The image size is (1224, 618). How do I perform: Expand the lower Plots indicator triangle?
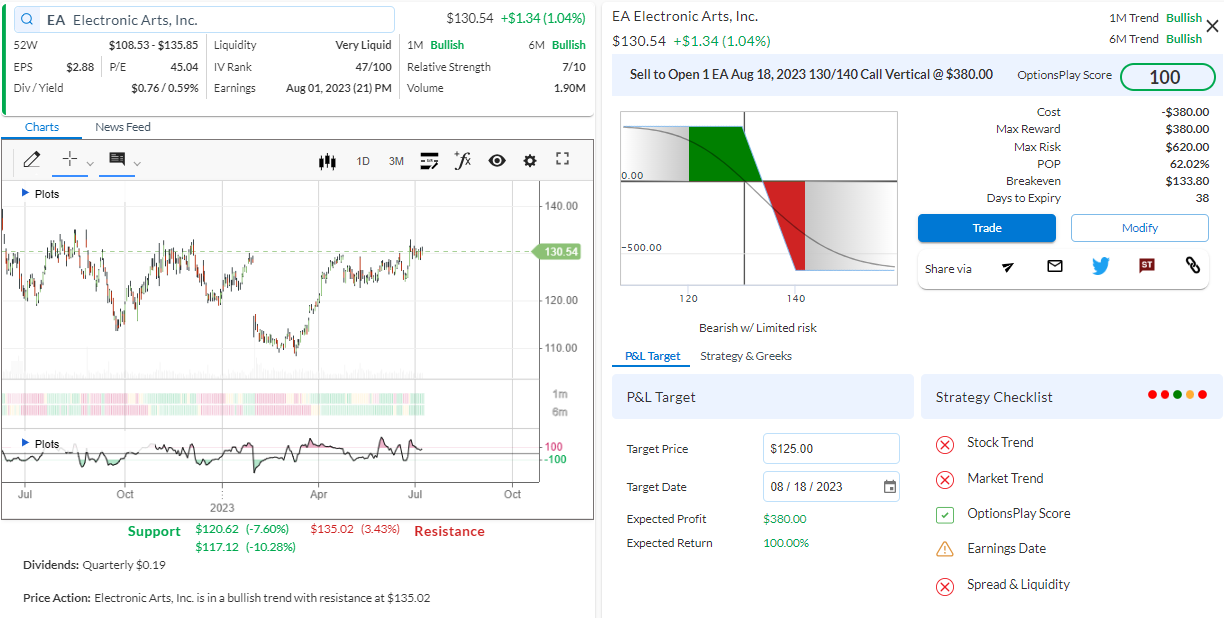point(25,442)
